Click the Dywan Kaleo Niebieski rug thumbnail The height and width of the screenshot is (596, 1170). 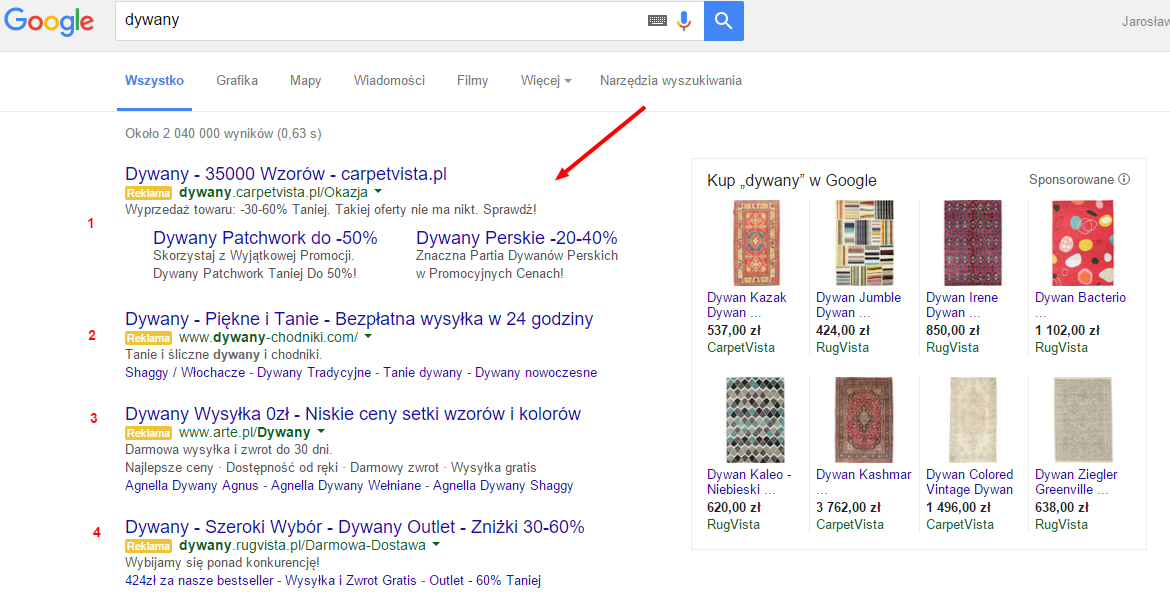tap(754, 420)
